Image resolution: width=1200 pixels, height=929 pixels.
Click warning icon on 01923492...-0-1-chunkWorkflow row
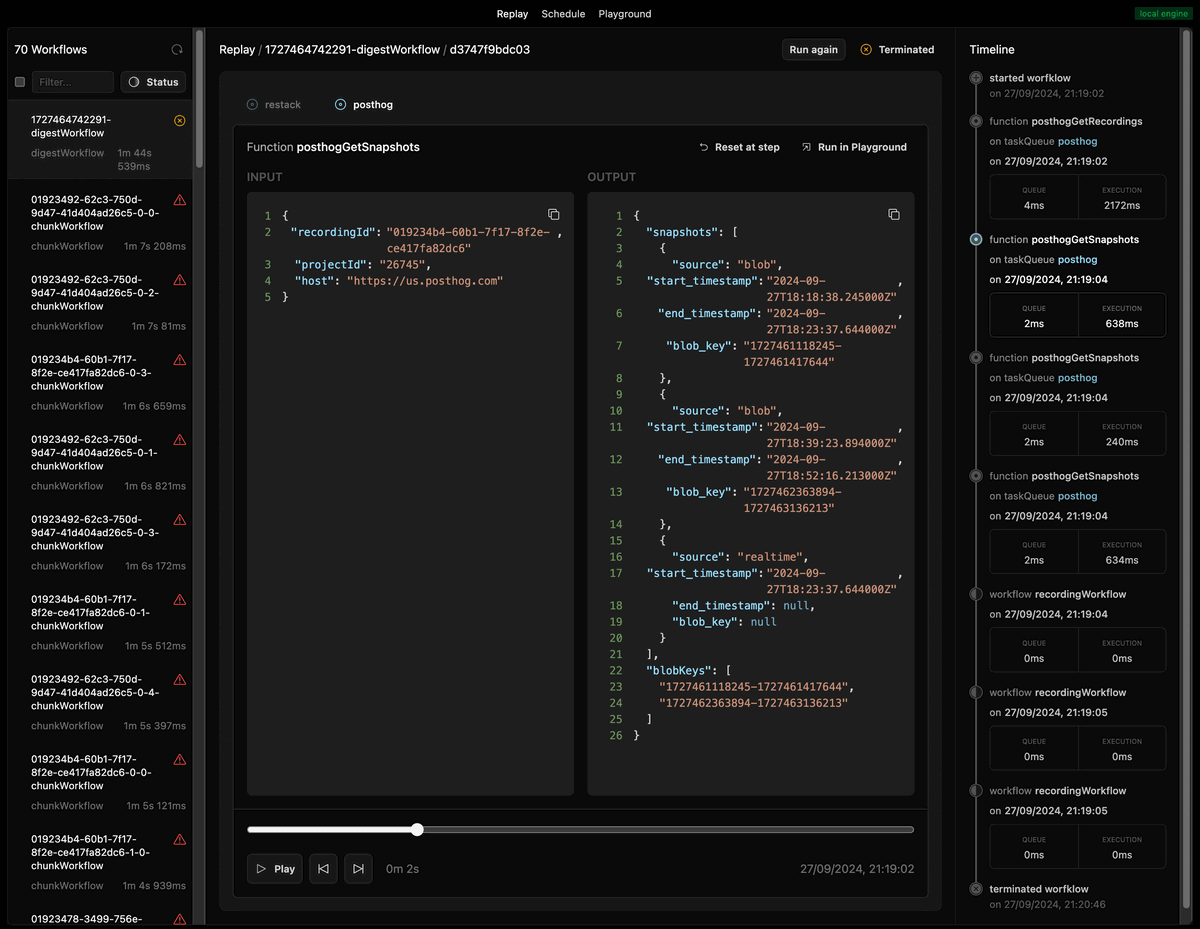click(180, 440)
